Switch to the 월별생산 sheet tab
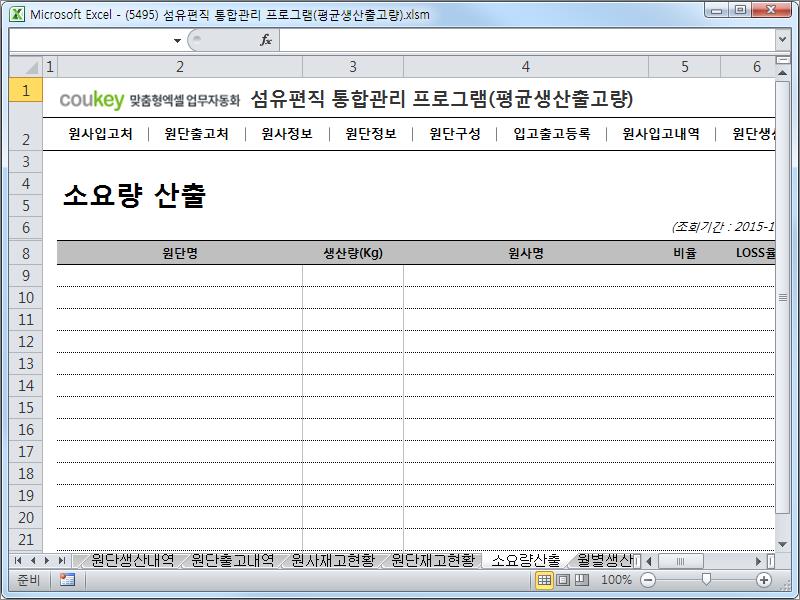Screen dimensions: 800x600 pos(605,560)
